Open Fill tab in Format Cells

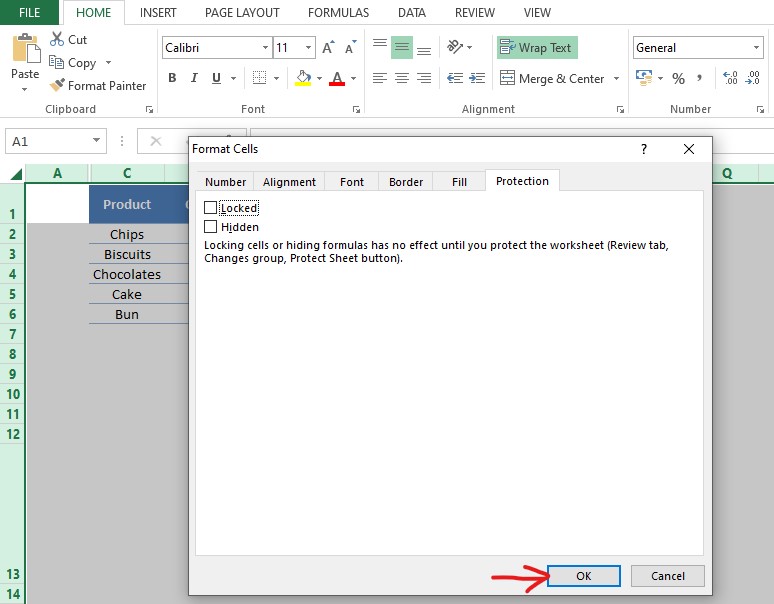click(459, 182)
